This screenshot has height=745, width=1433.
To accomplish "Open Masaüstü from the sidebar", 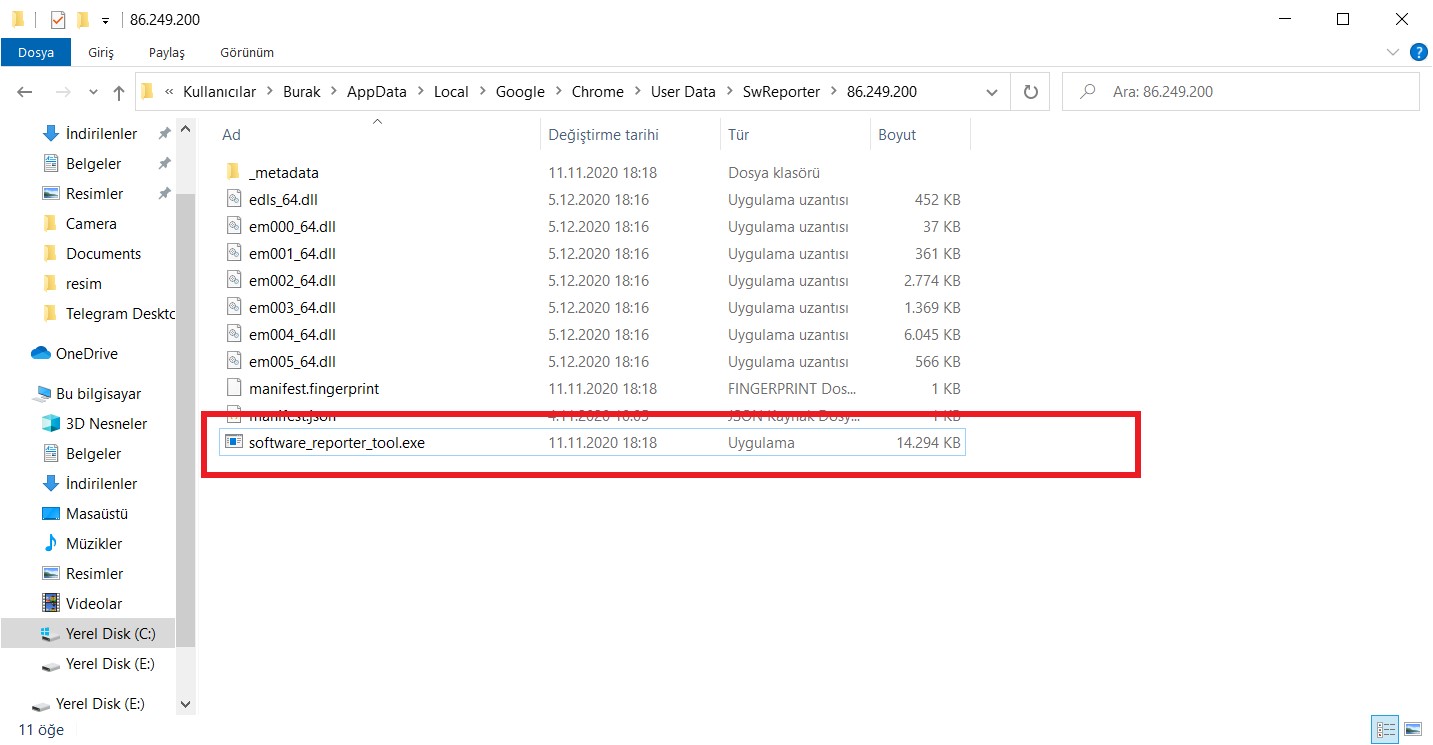I will (95, 513).
